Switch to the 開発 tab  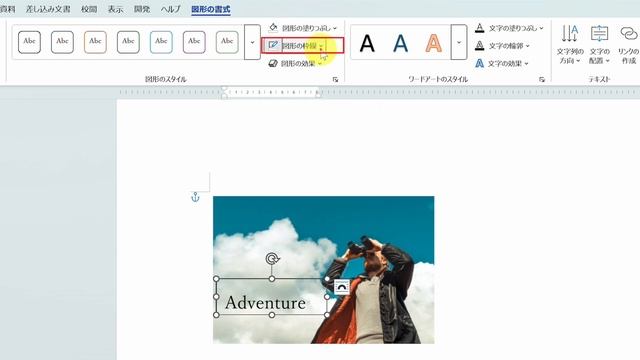pyautogui.click(x=142, y=9)
